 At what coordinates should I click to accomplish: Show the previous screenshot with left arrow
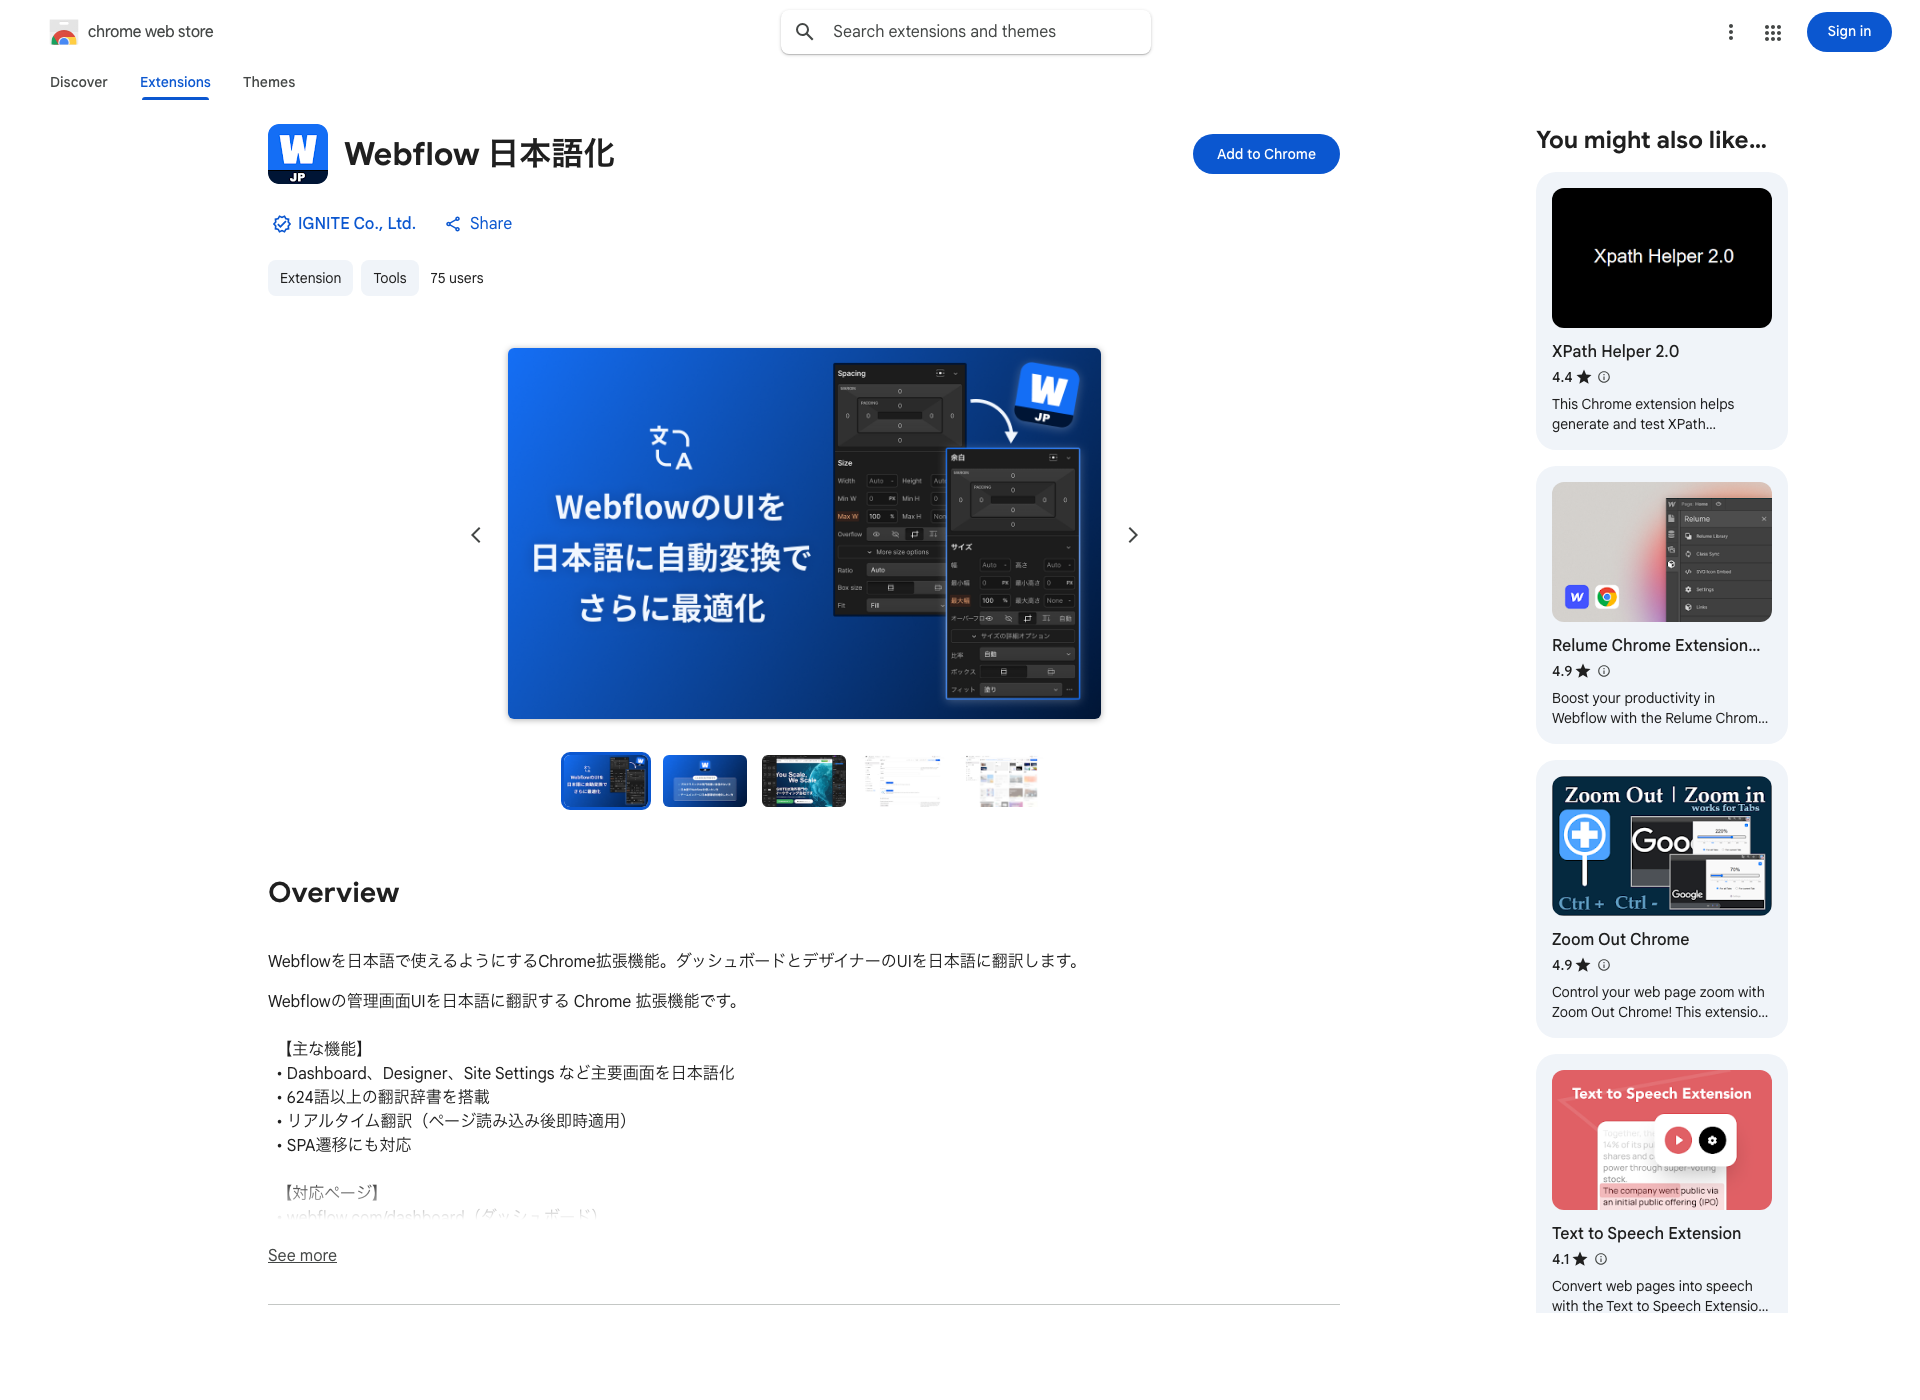tap(476, 535)
